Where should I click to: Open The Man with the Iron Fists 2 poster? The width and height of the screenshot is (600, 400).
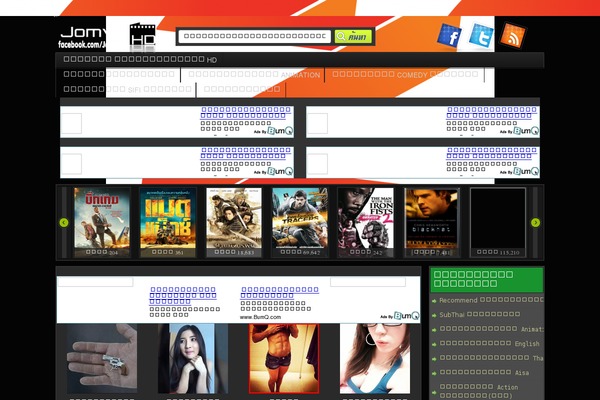pyautogui.click(x=366, y=222)
